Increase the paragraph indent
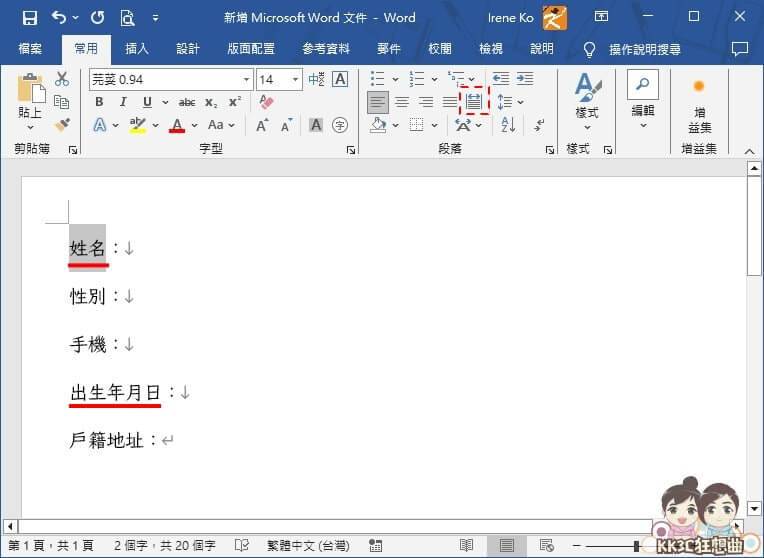The width and height of the screenshot is (764, 558). (x=525, y=78)
